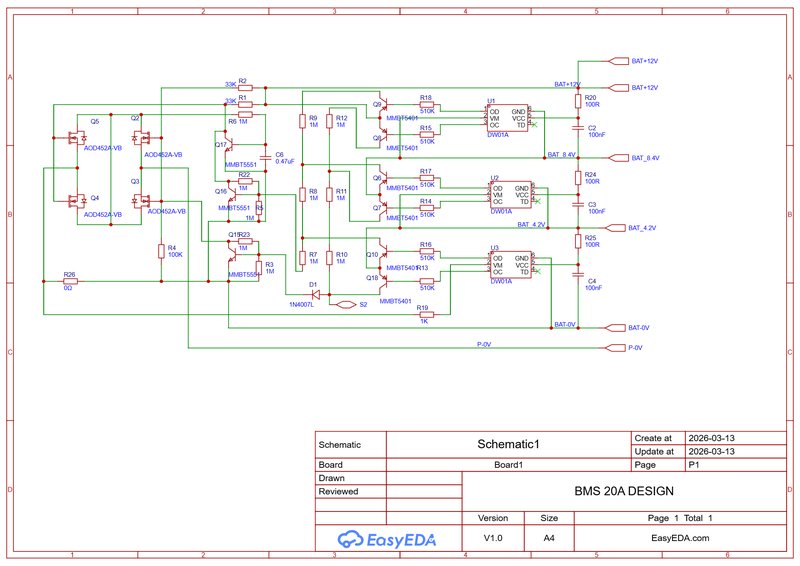Select resistor R8 1M

[302, 194]
